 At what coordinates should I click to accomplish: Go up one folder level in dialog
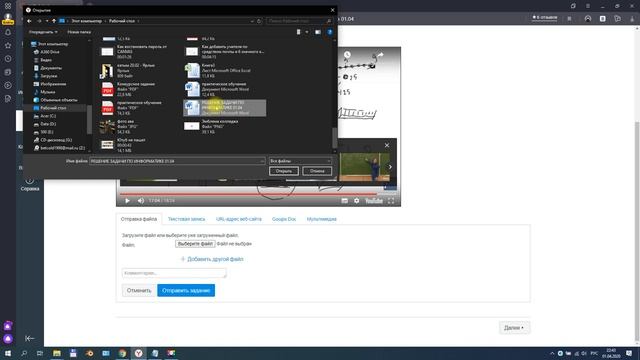54,21
